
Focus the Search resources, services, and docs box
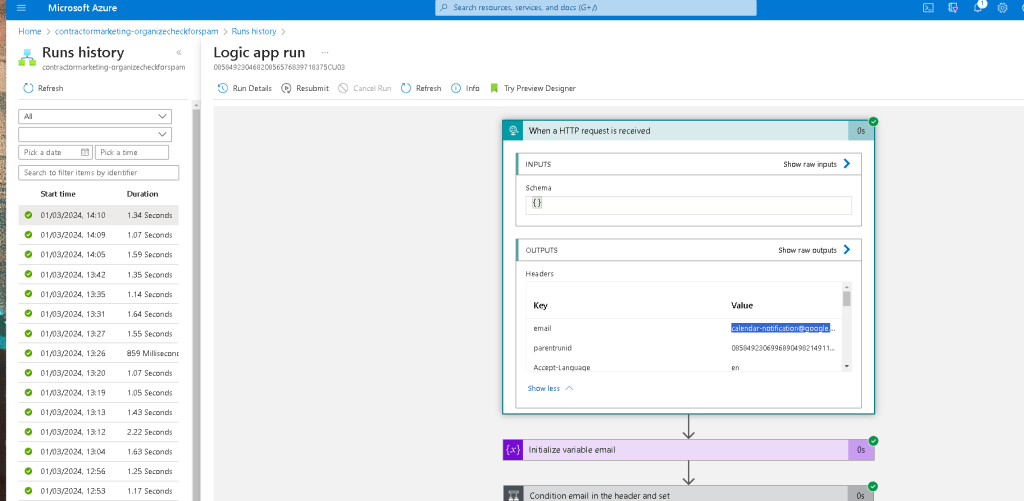click(596, 8)
